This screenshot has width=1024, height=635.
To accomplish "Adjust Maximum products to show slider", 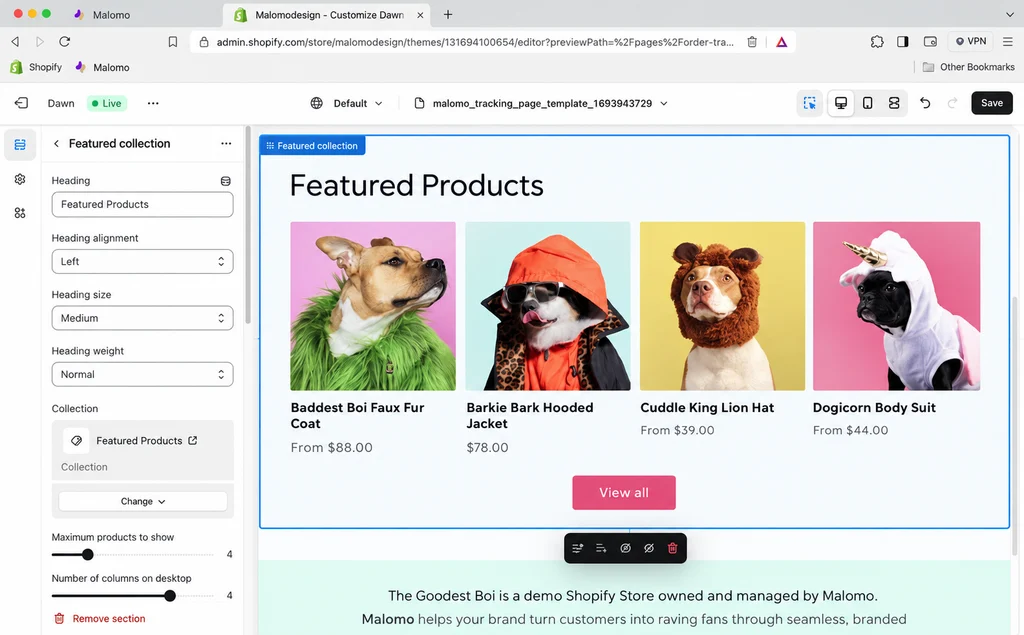I will (88, 555).
